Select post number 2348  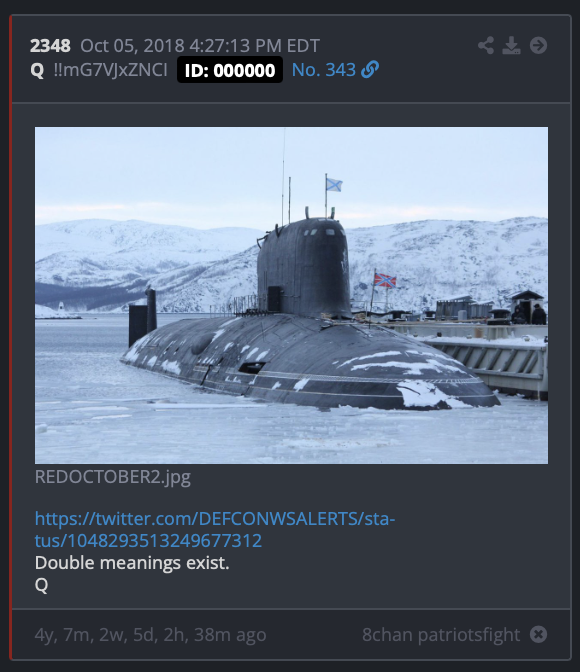50,46
